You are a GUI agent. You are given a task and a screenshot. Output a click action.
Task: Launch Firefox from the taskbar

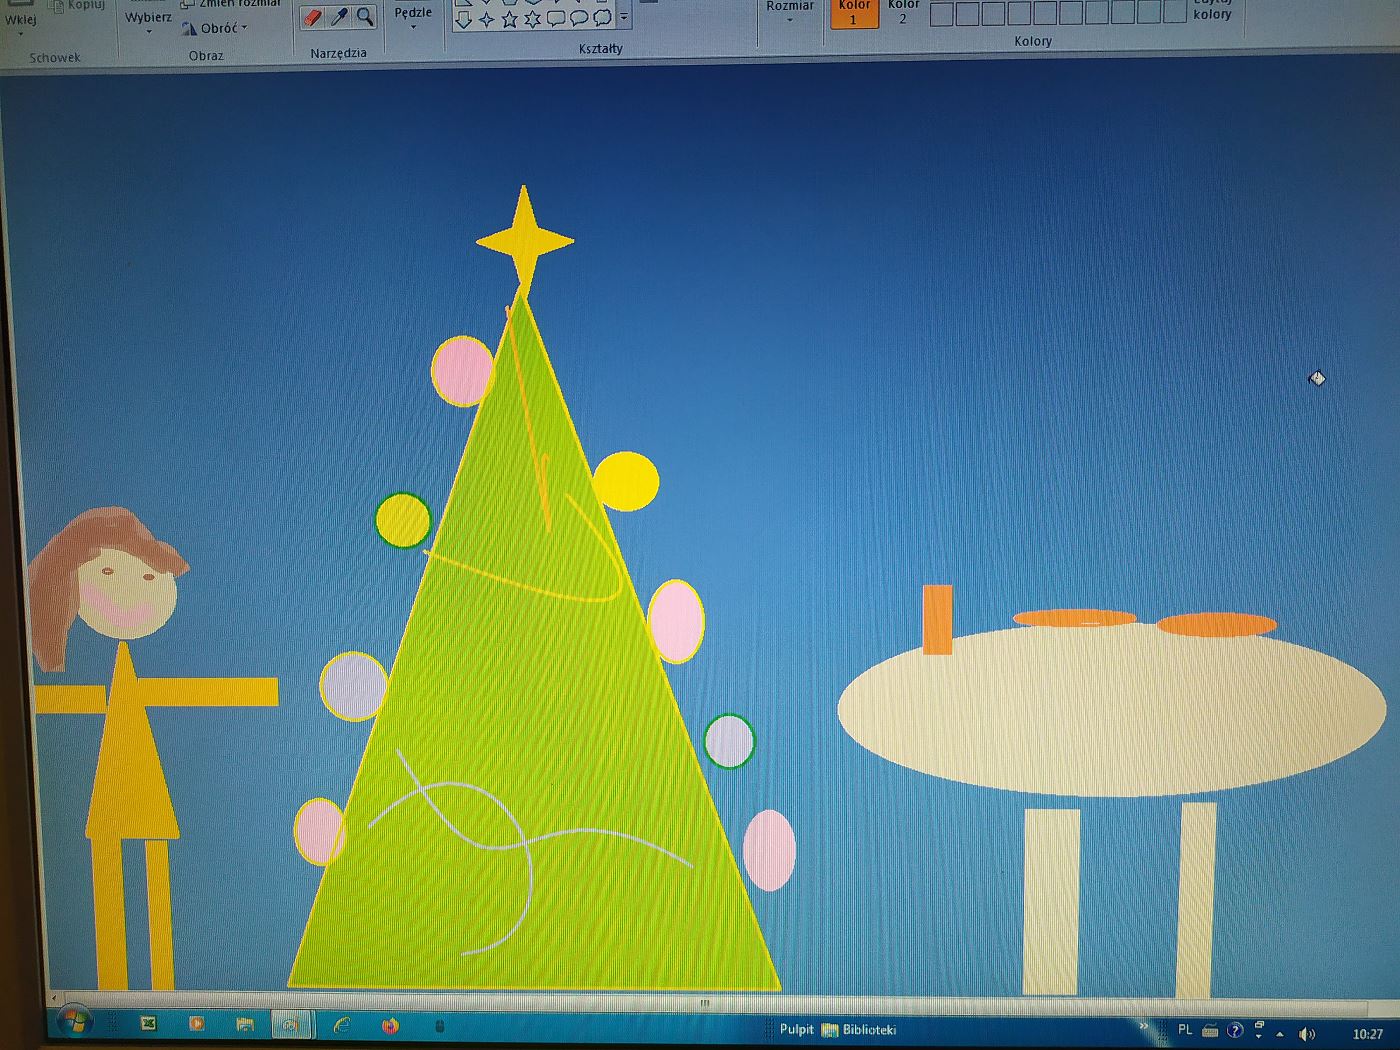390,1025
